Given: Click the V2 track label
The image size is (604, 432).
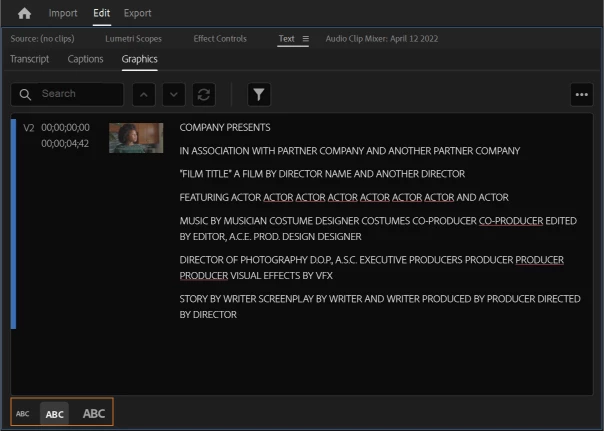Looking at the screenshot, I should [x=29, y=128].
